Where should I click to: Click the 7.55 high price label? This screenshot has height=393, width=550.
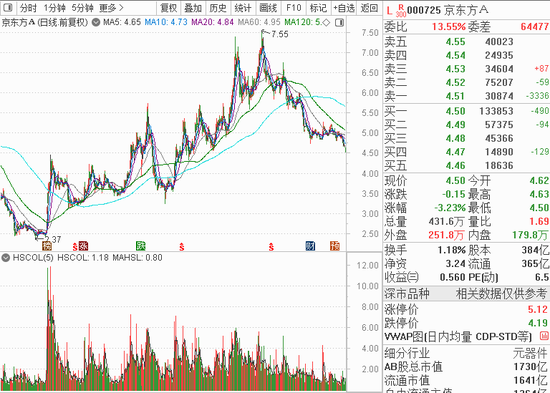click(280, 34)
